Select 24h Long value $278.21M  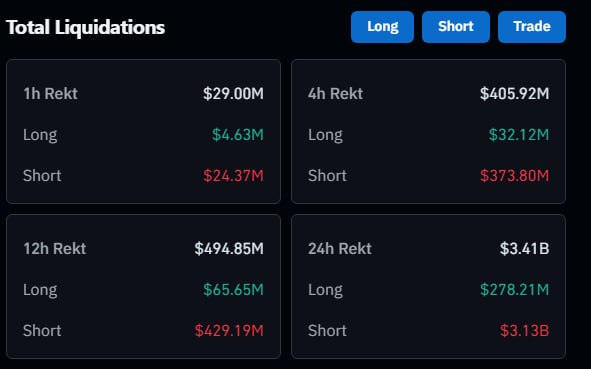pos(514,289)
